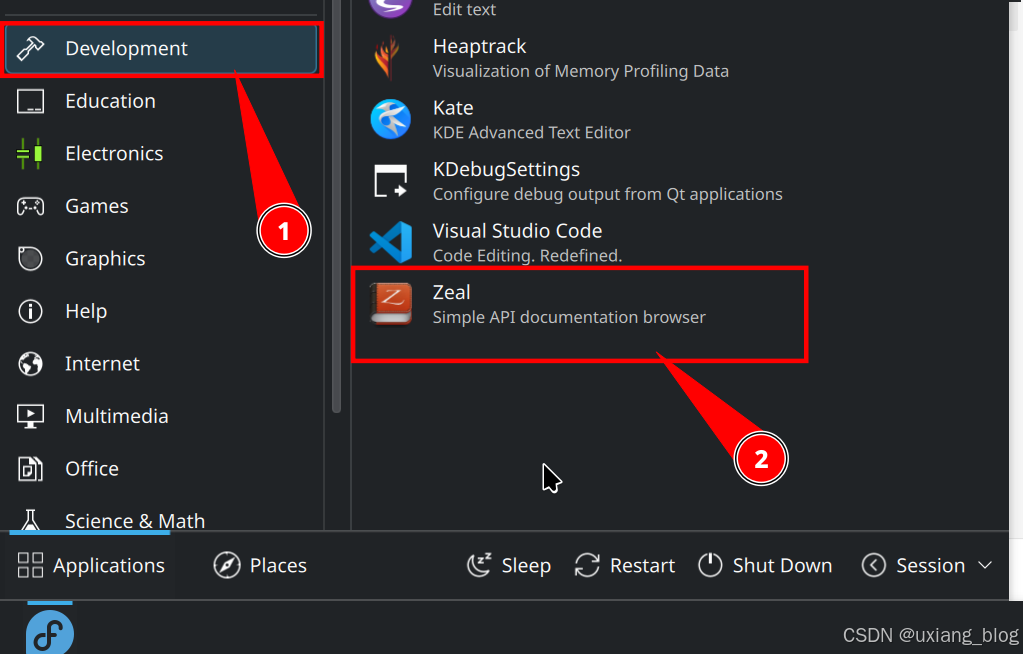Screen dimensions: 1023x654
Task: Click the Electronics category icon
Action: click(30, 153)
